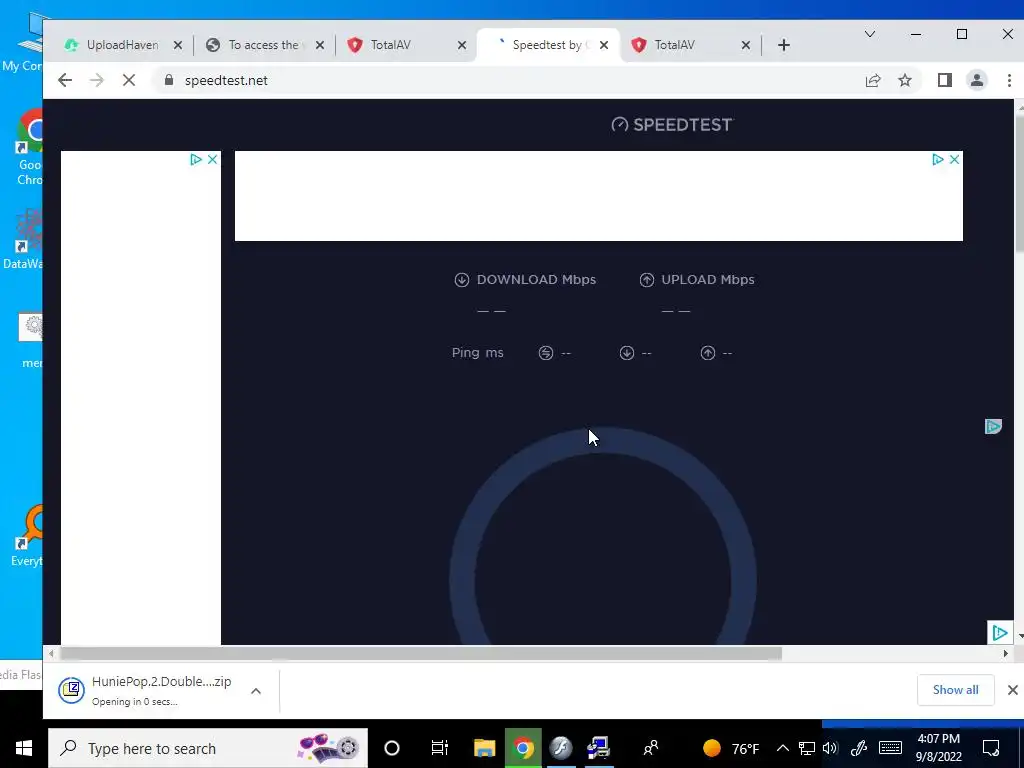Screen dimensions: 1024x768
Task: Open Cortana from the taskbar
Action: point(392,748)
